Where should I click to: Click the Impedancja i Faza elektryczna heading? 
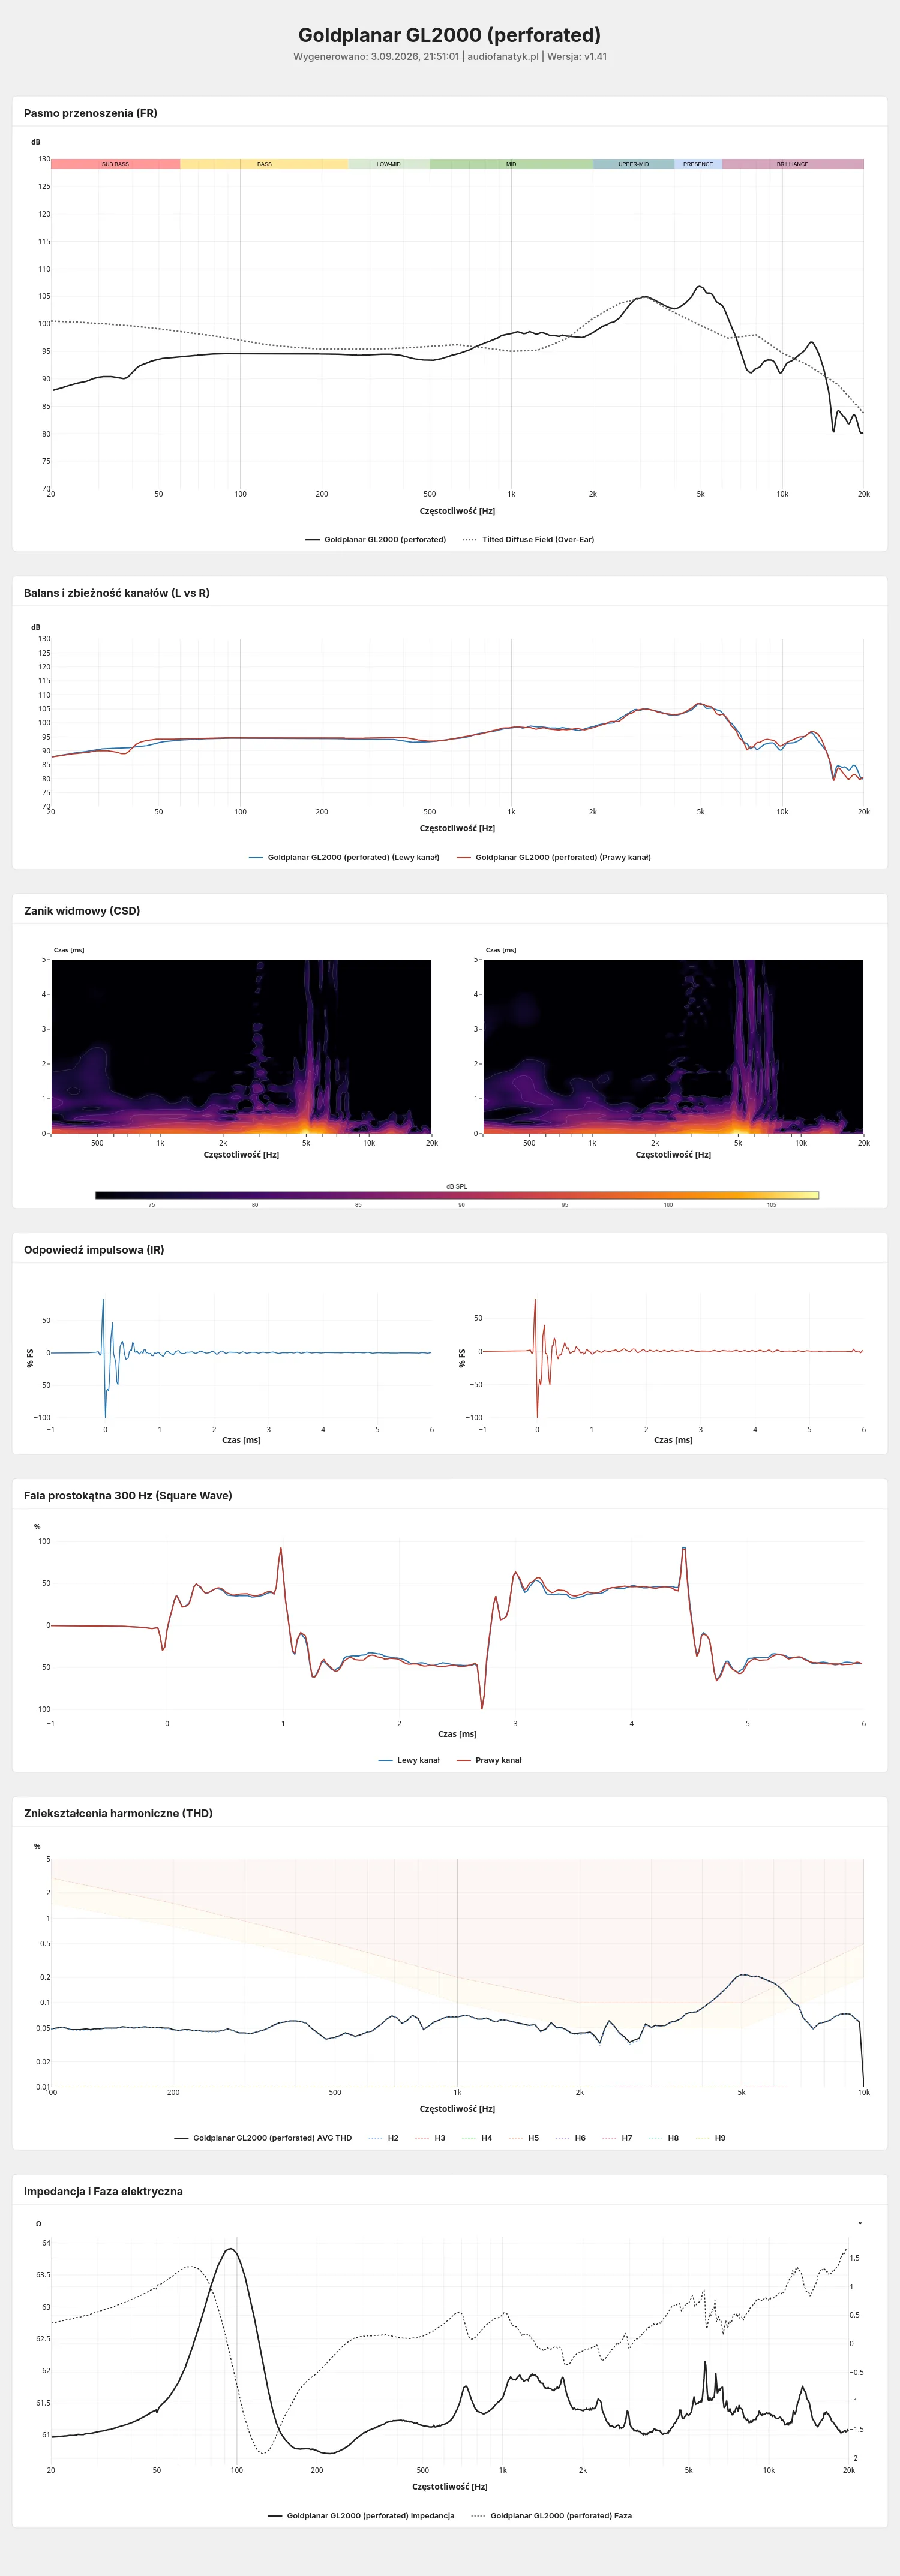103,2191
